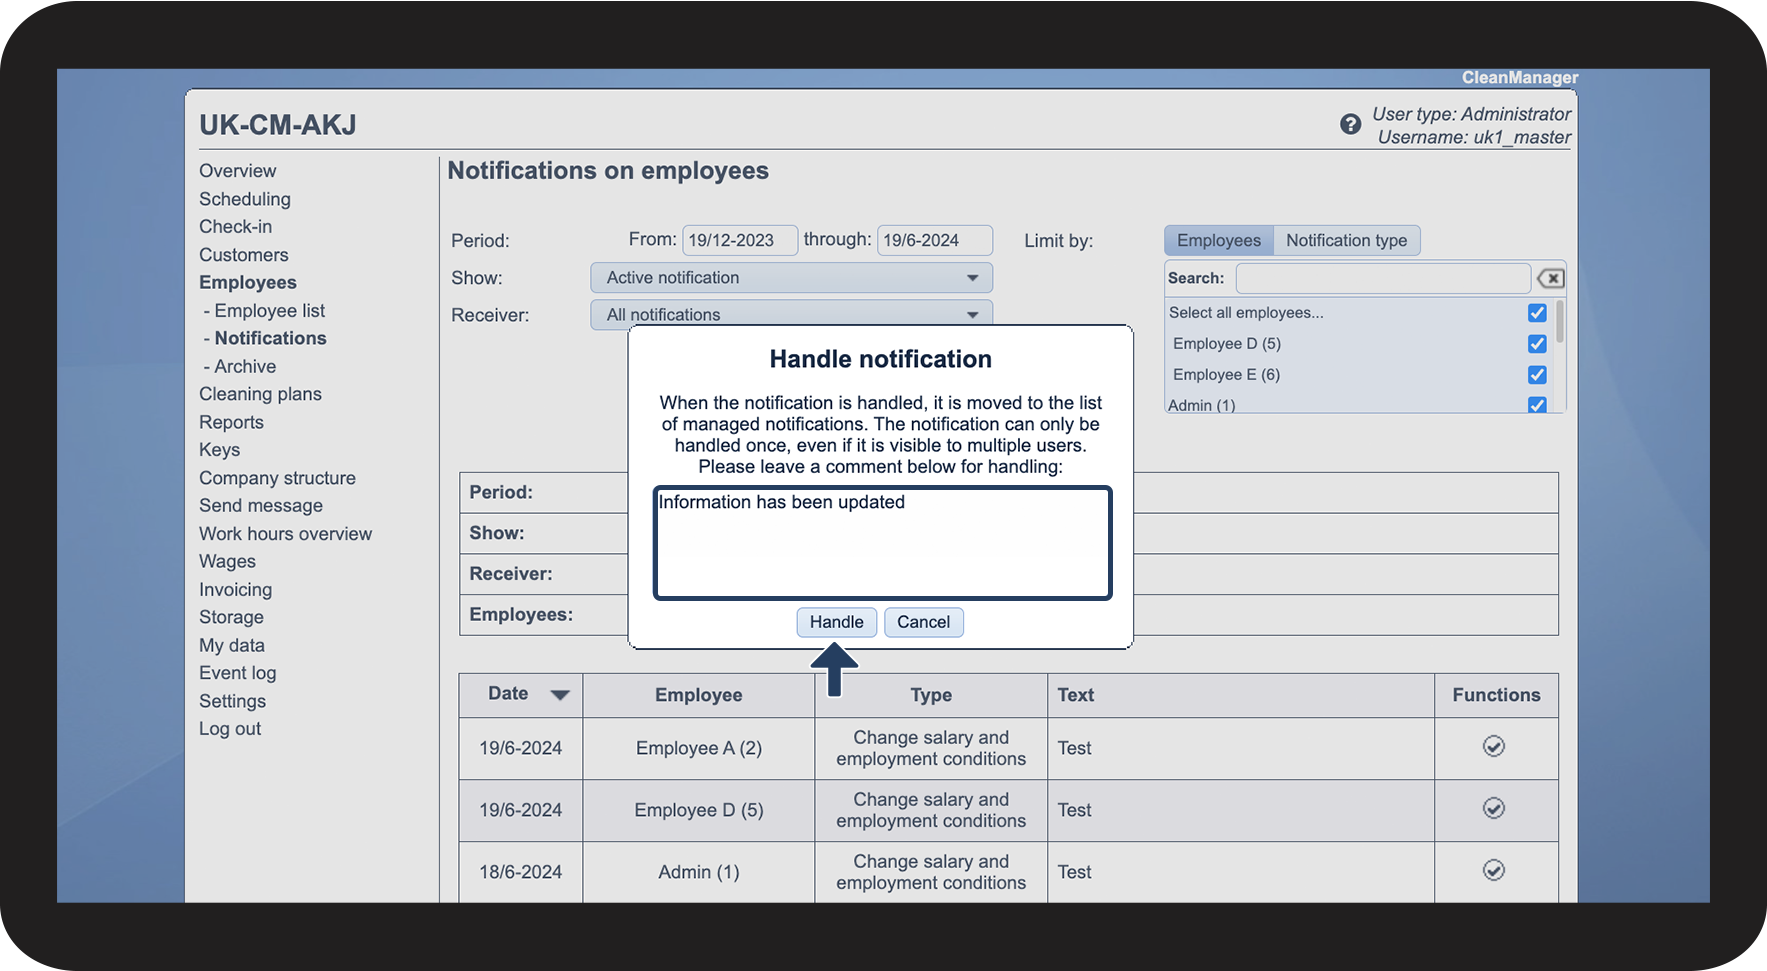Toggle the Employee E (6) checkbox
The width and height of the screenshot is (1767, 971).
(x=1537, y=375)
